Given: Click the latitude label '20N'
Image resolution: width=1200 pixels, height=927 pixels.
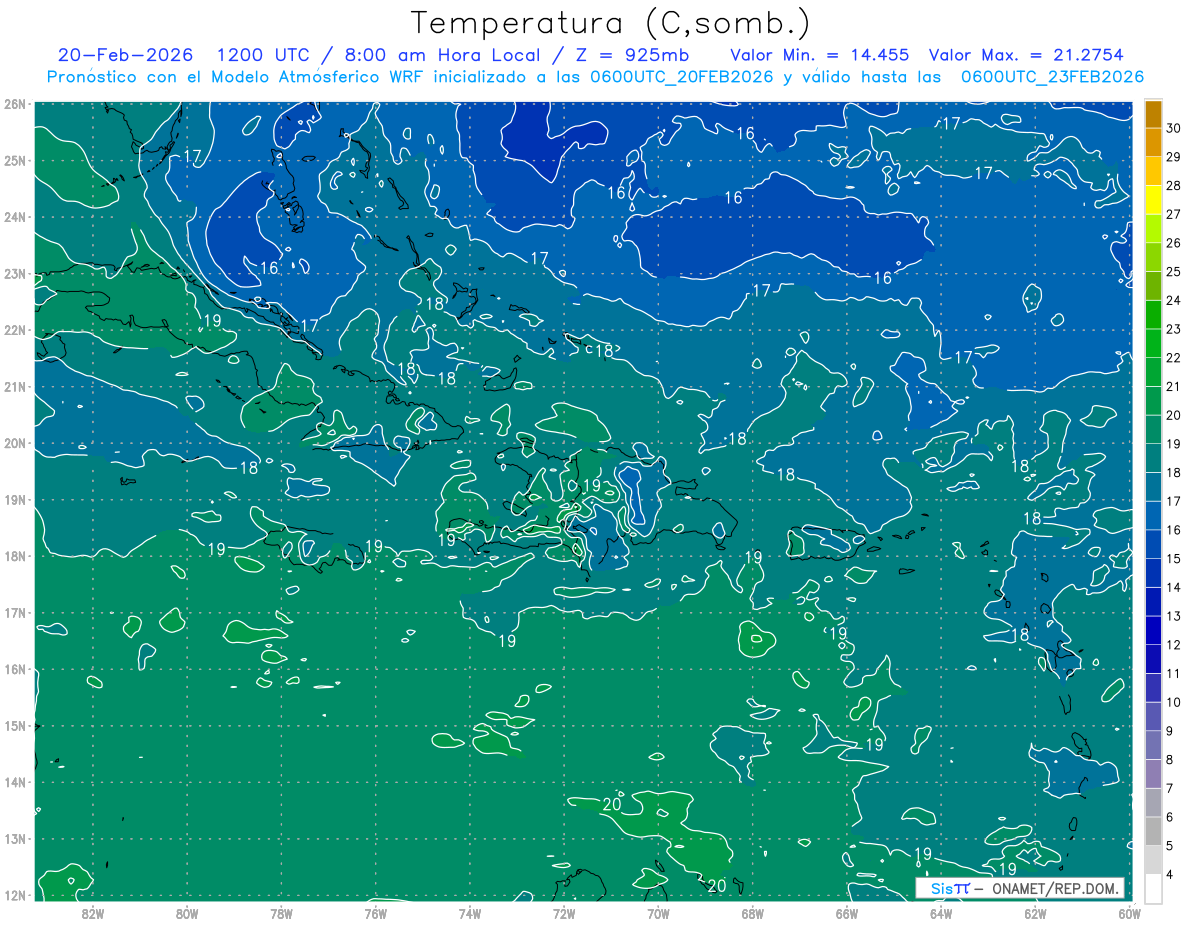Looking at the screenshot, I should click(x=15, y=443).
